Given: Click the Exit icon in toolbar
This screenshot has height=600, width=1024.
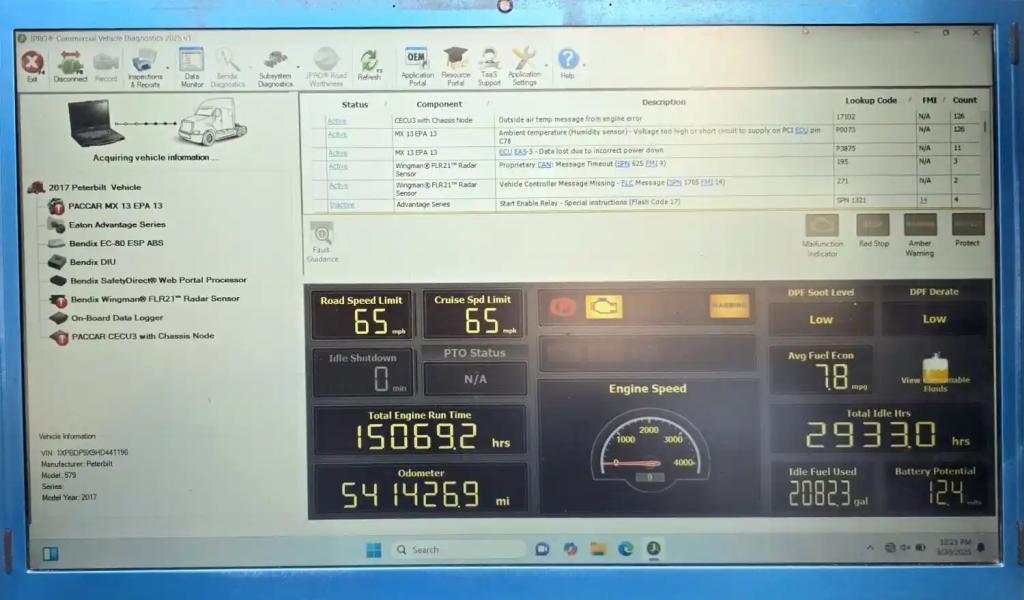Looking at the screenshot, I should 32,65.
